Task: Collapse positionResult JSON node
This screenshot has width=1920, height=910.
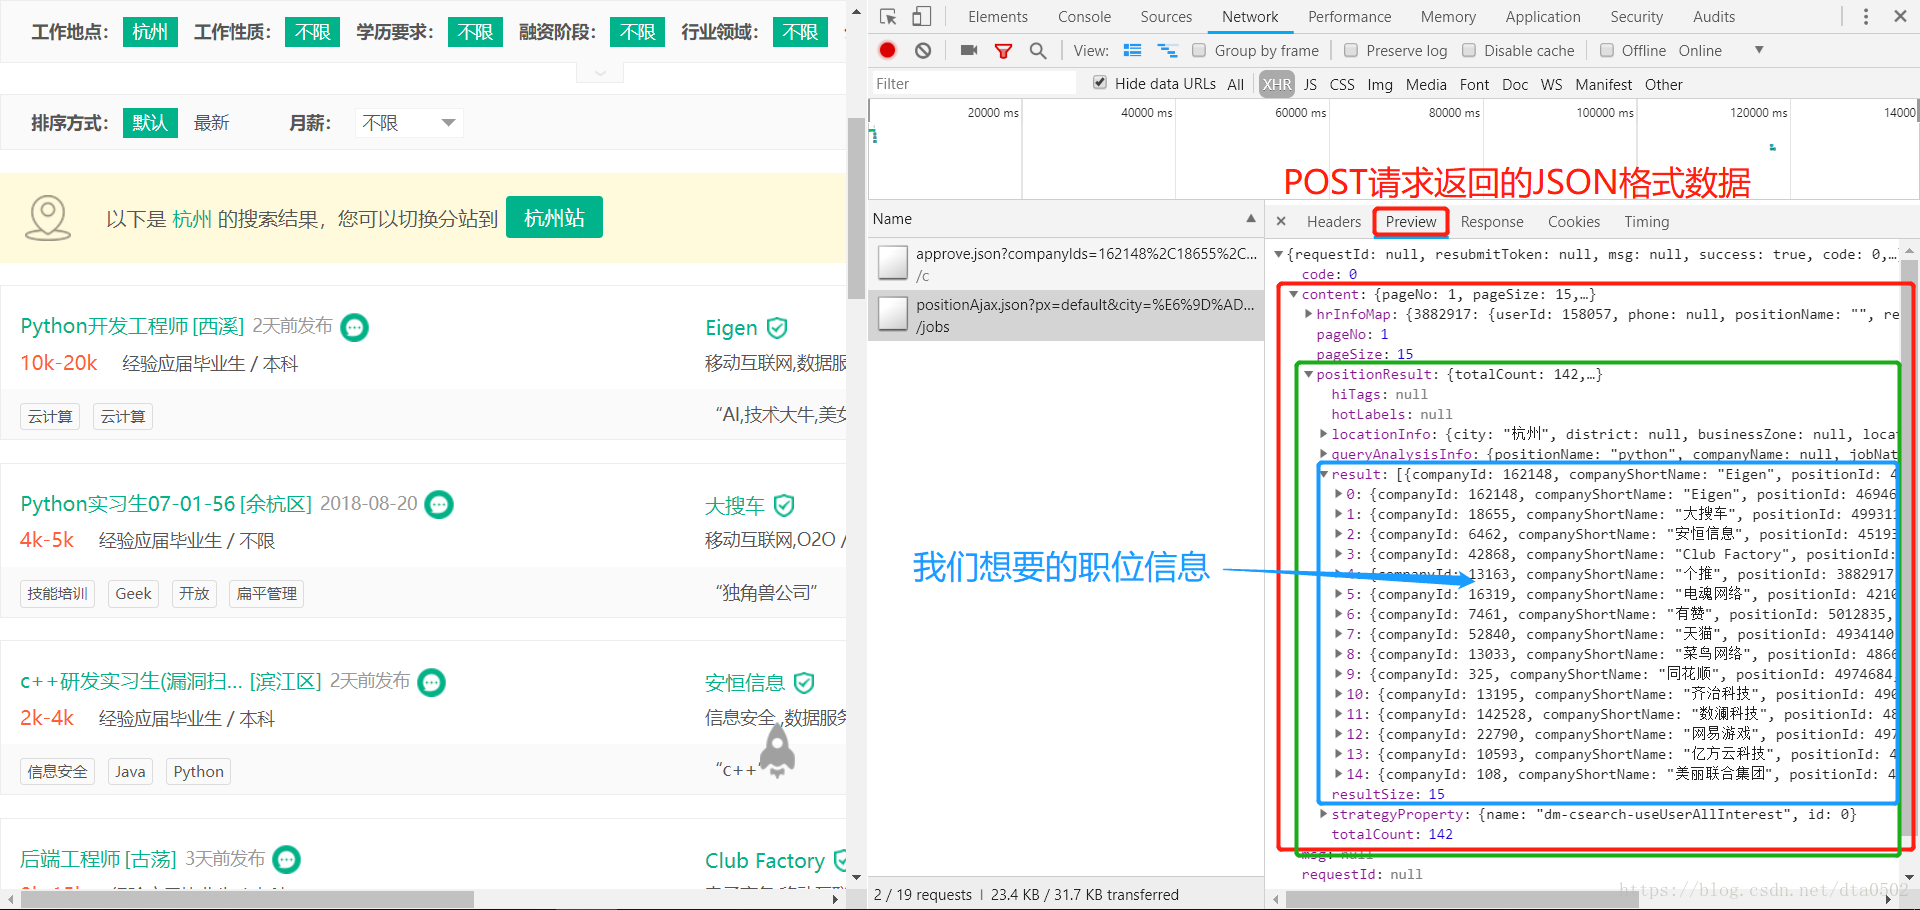Action: coord(1308,374)
